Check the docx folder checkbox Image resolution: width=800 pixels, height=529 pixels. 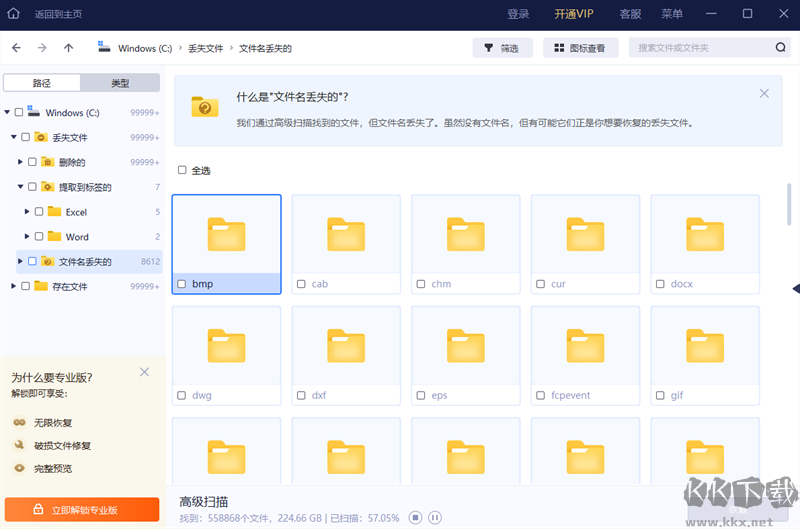(x=660, y=284)
